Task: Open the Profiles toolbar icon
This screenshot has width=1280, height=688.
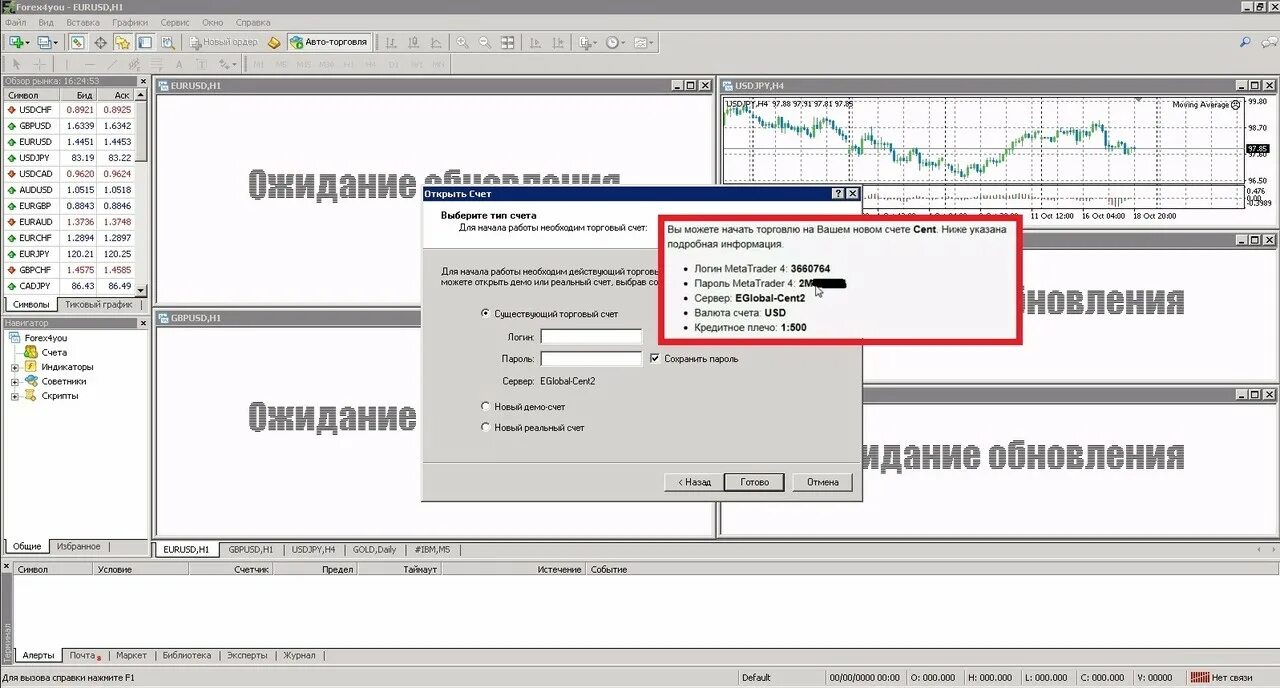Action: (x=46, y=42)
